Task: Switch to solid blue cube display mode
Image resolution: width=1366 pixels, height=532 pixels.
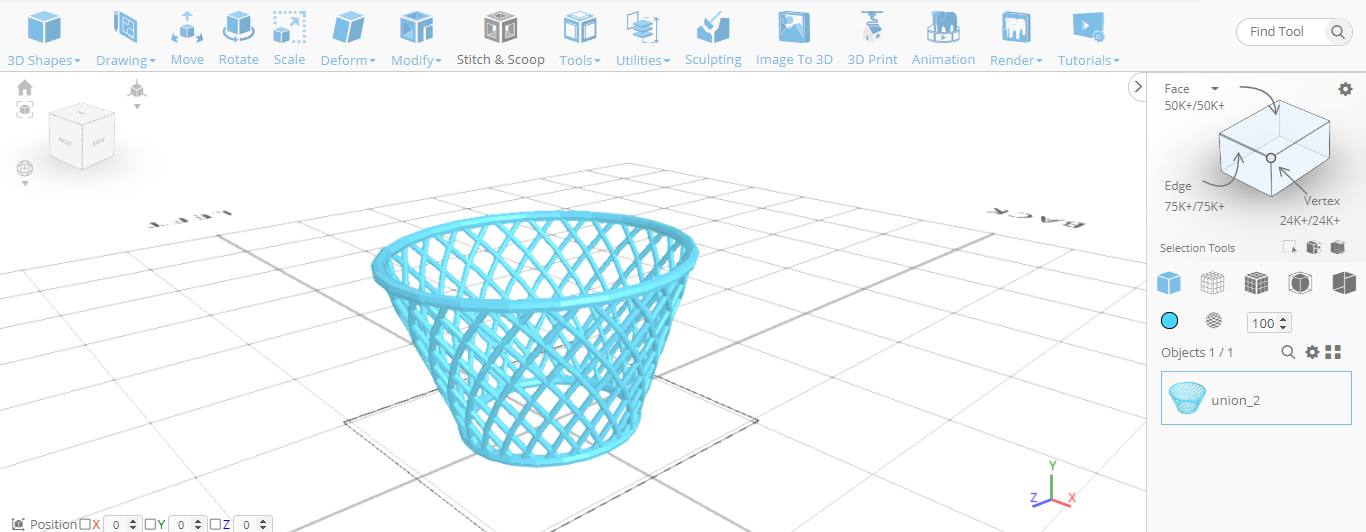Action: 1168,283
